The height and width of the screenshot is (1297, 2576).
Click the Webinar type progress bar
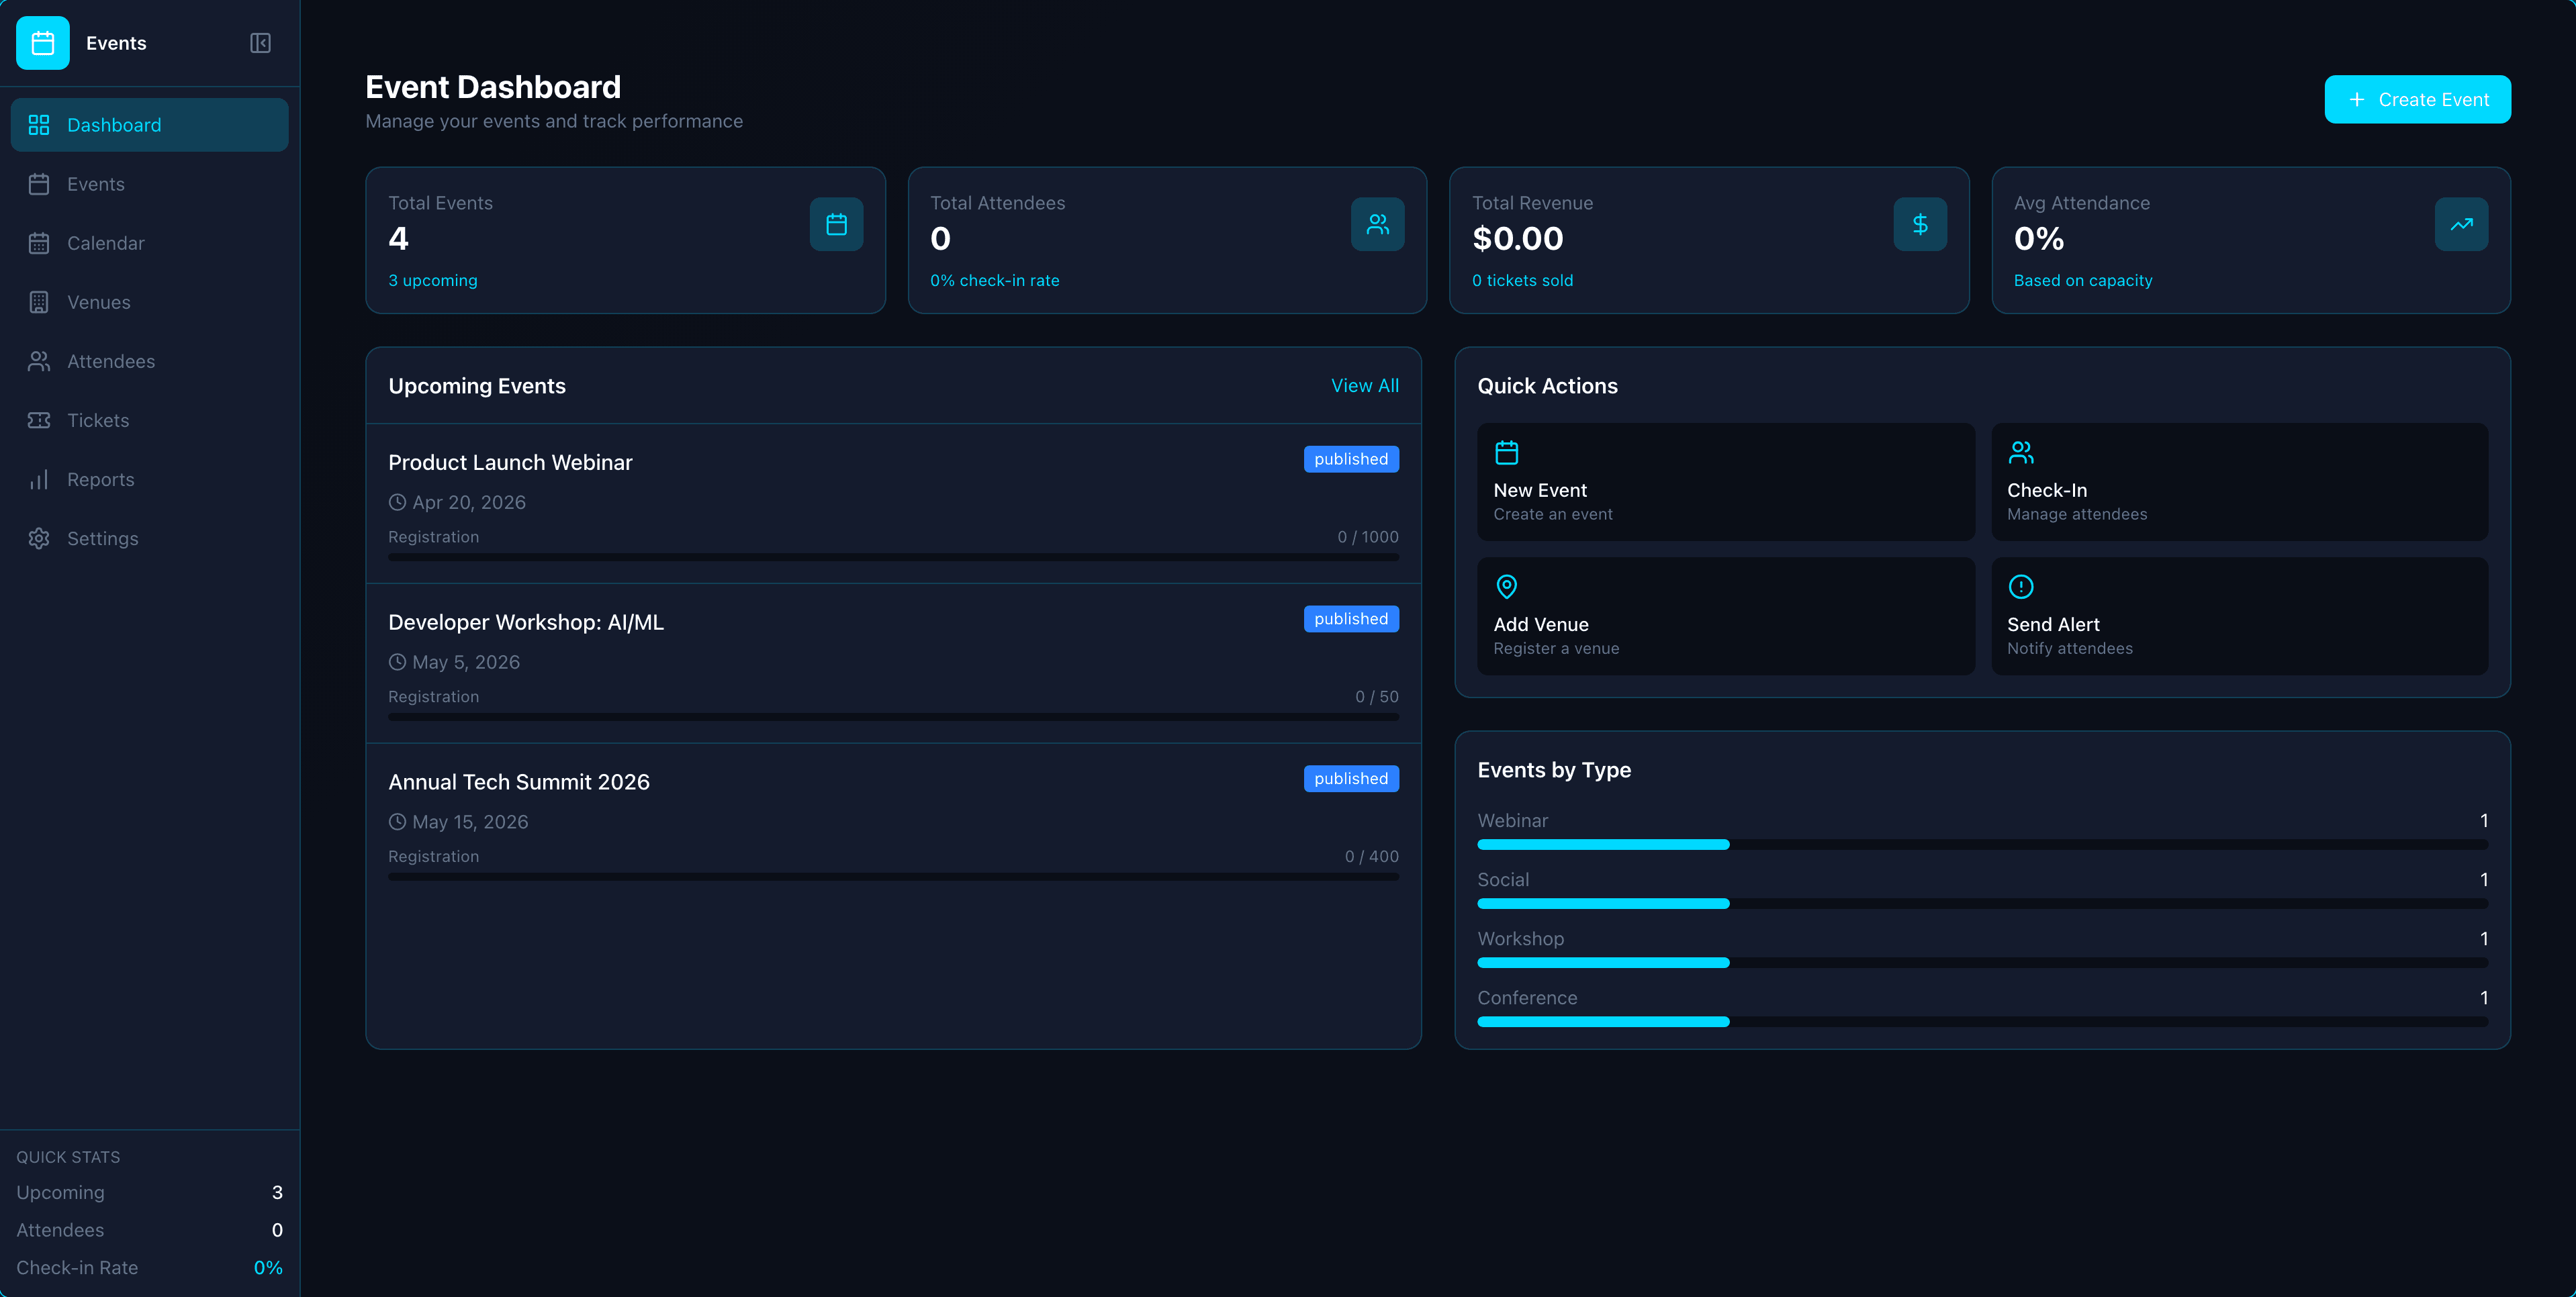click(x=1983, y=845)
